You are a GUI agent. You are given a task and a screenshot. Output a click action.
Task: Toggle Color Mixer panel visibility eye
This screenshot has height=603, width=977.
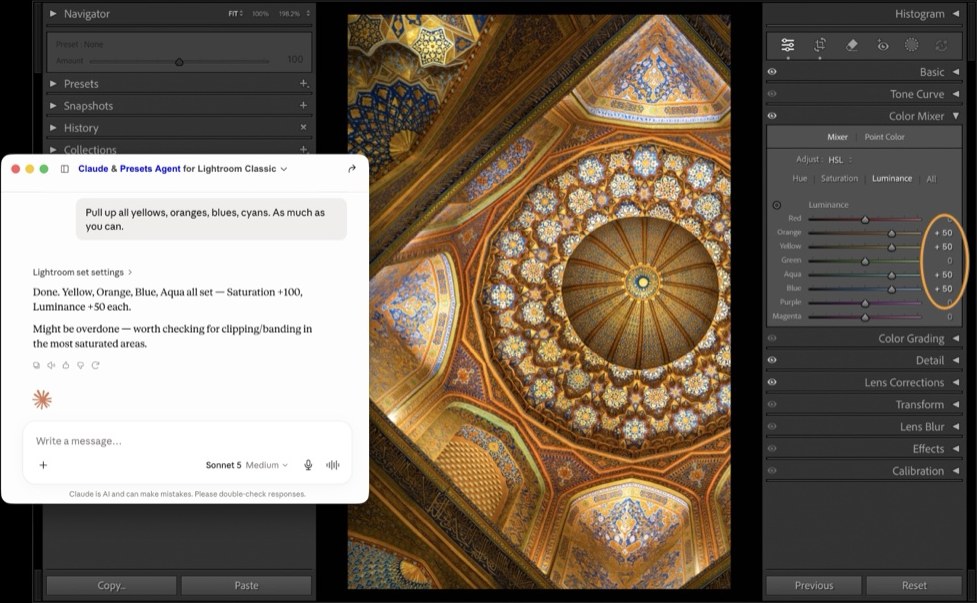[x=772, y=116]
